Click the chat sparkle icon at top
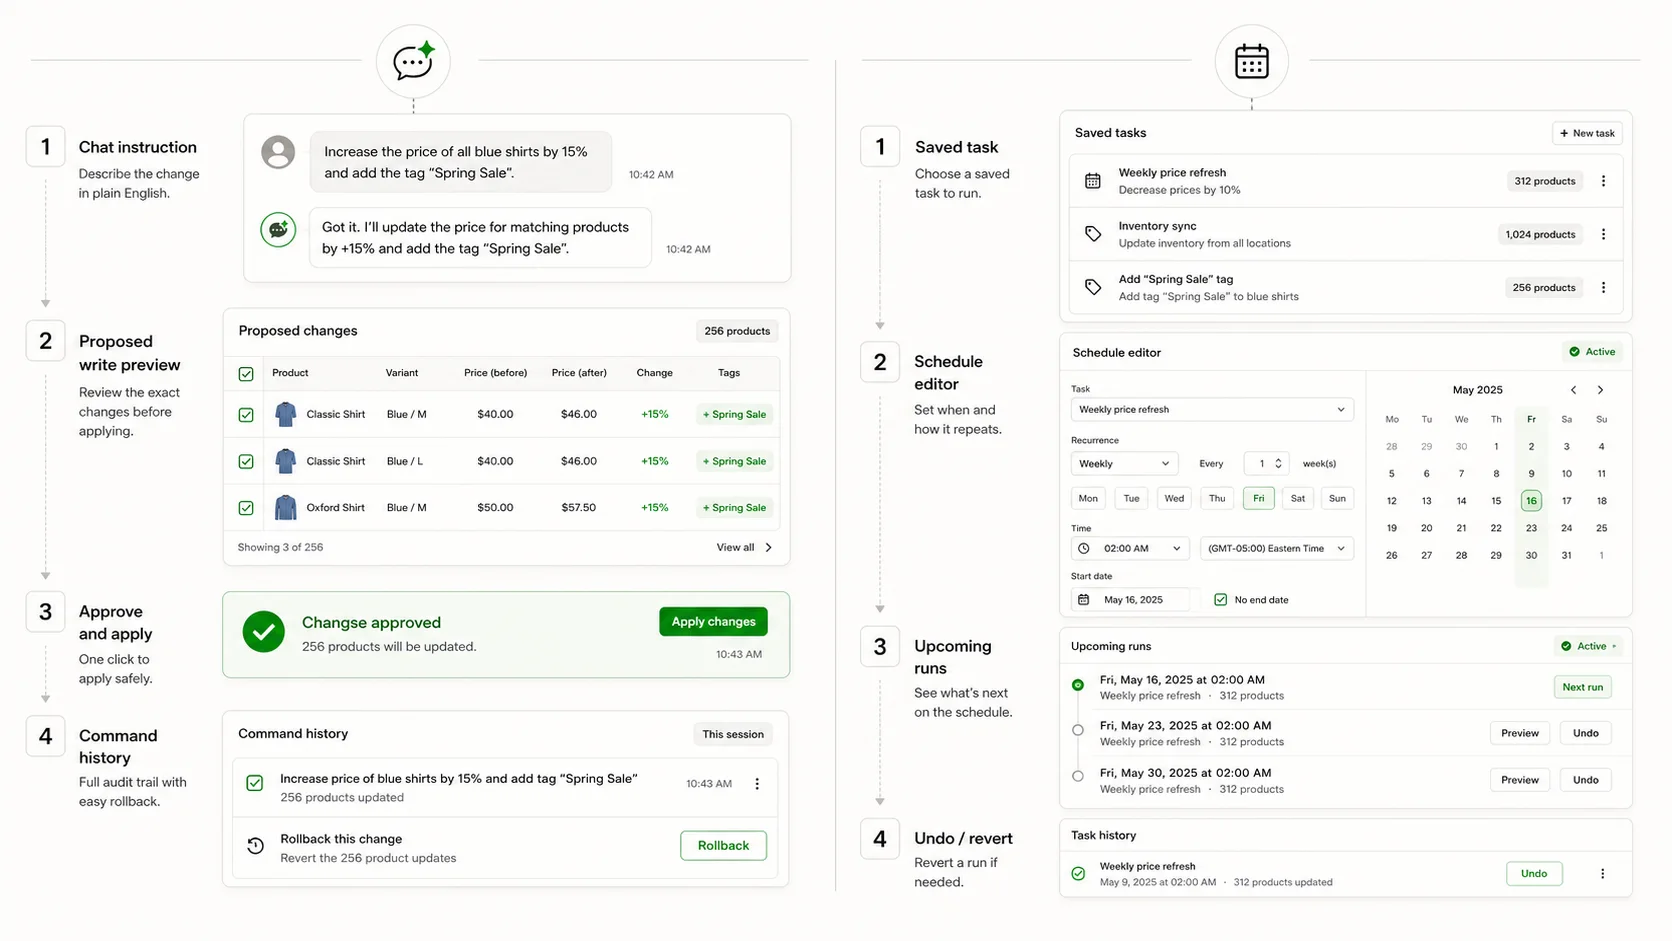1672x941 pixels. [413, 61]
